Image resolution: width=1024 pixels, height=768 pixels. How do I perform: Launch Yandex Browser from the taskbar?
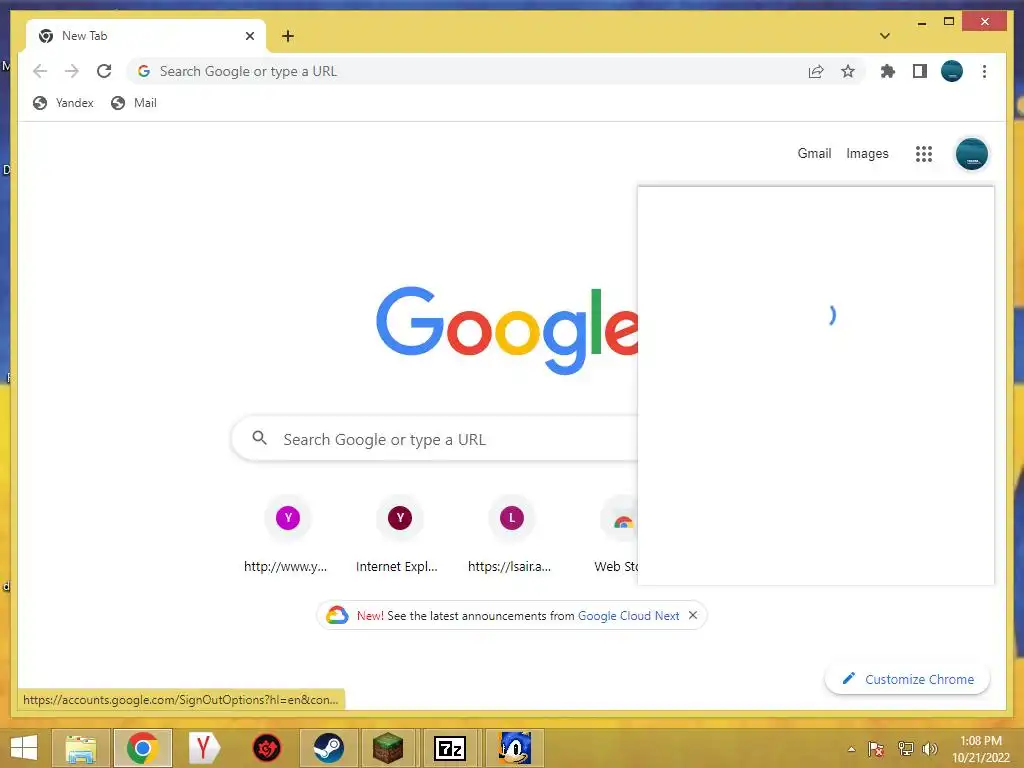tap(204, 748)
